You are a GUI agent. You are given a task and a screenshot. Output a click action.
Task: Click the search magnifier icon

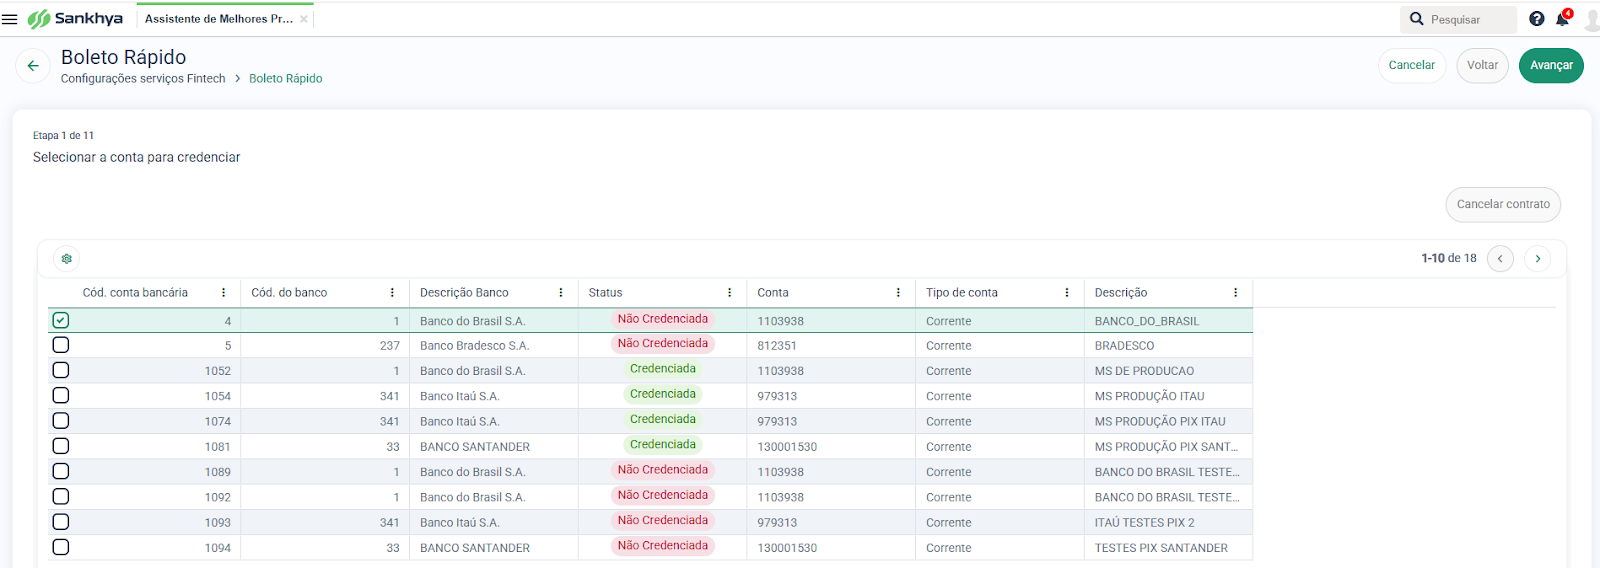[x=1417, y=19]
